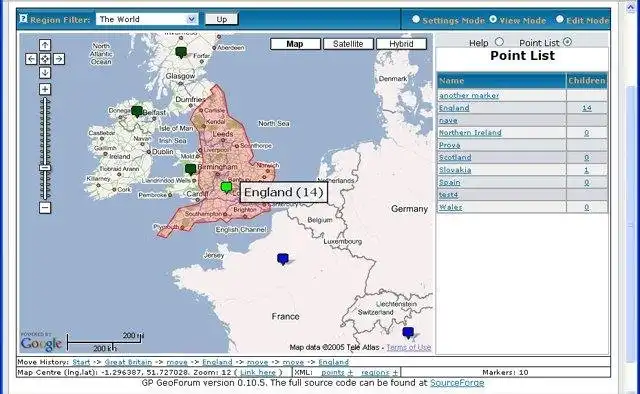Open the 'Link here' map link
This screenshot has width=640, height=394.
258,372
